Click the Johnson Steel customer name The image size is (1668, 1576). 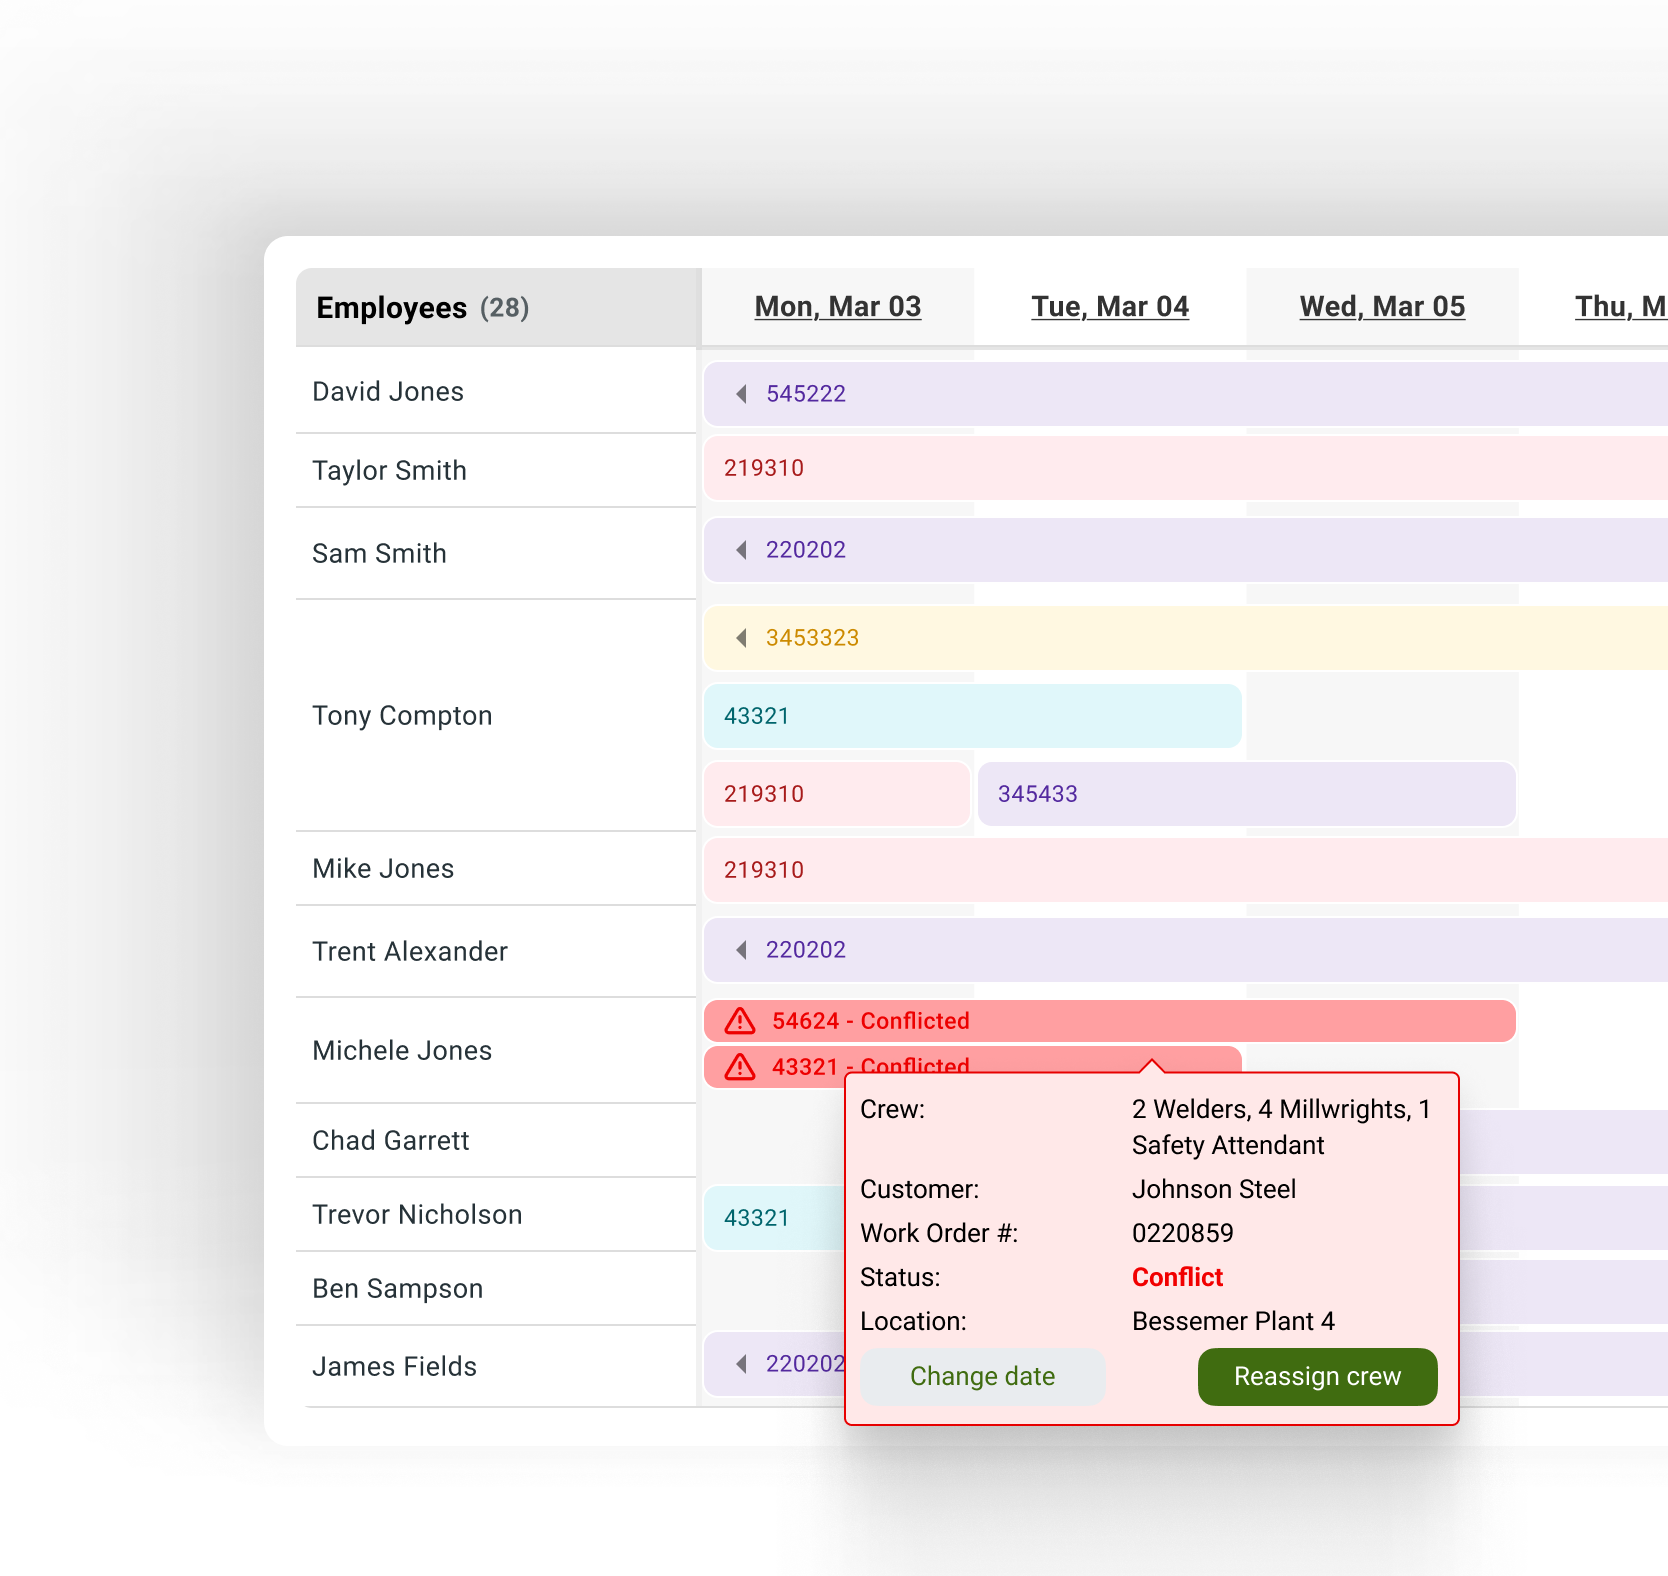[x=1213, y=1188]
